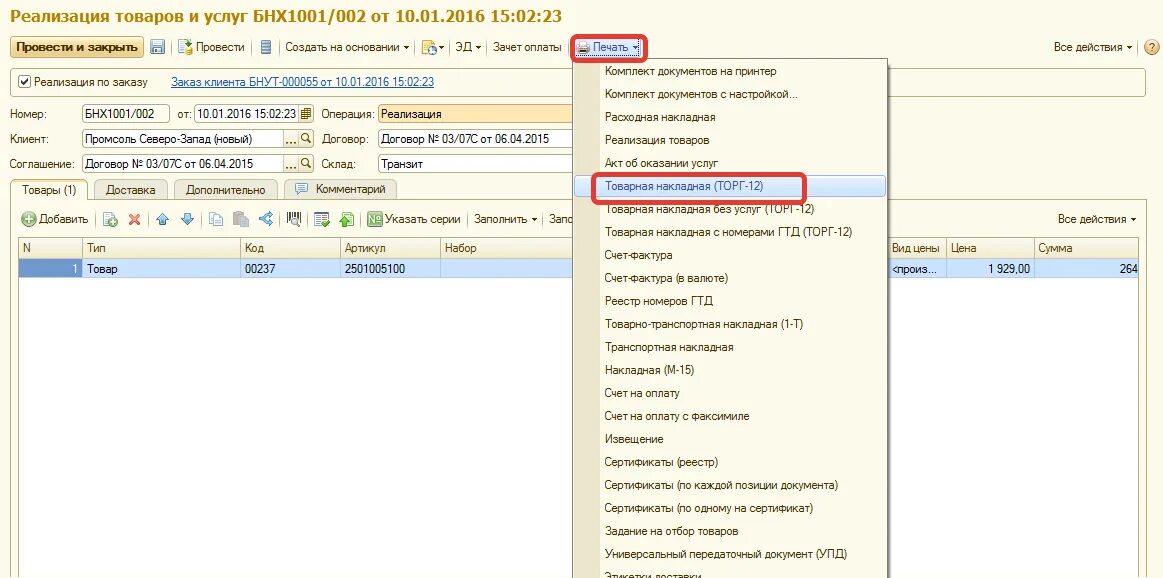
Task: Open top Все действия menu
Action: (x=1093, y=47)
